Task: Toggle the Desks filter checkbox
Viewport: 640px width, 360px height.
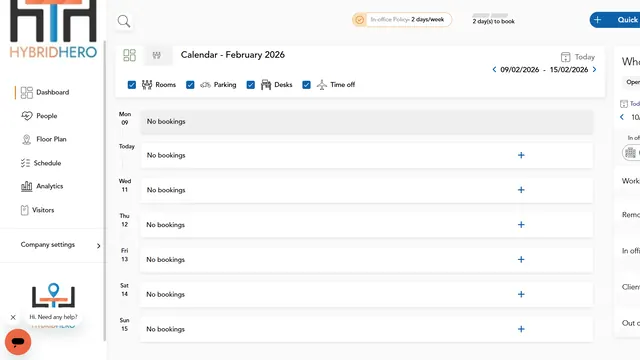Action: [x=251, y=84]
